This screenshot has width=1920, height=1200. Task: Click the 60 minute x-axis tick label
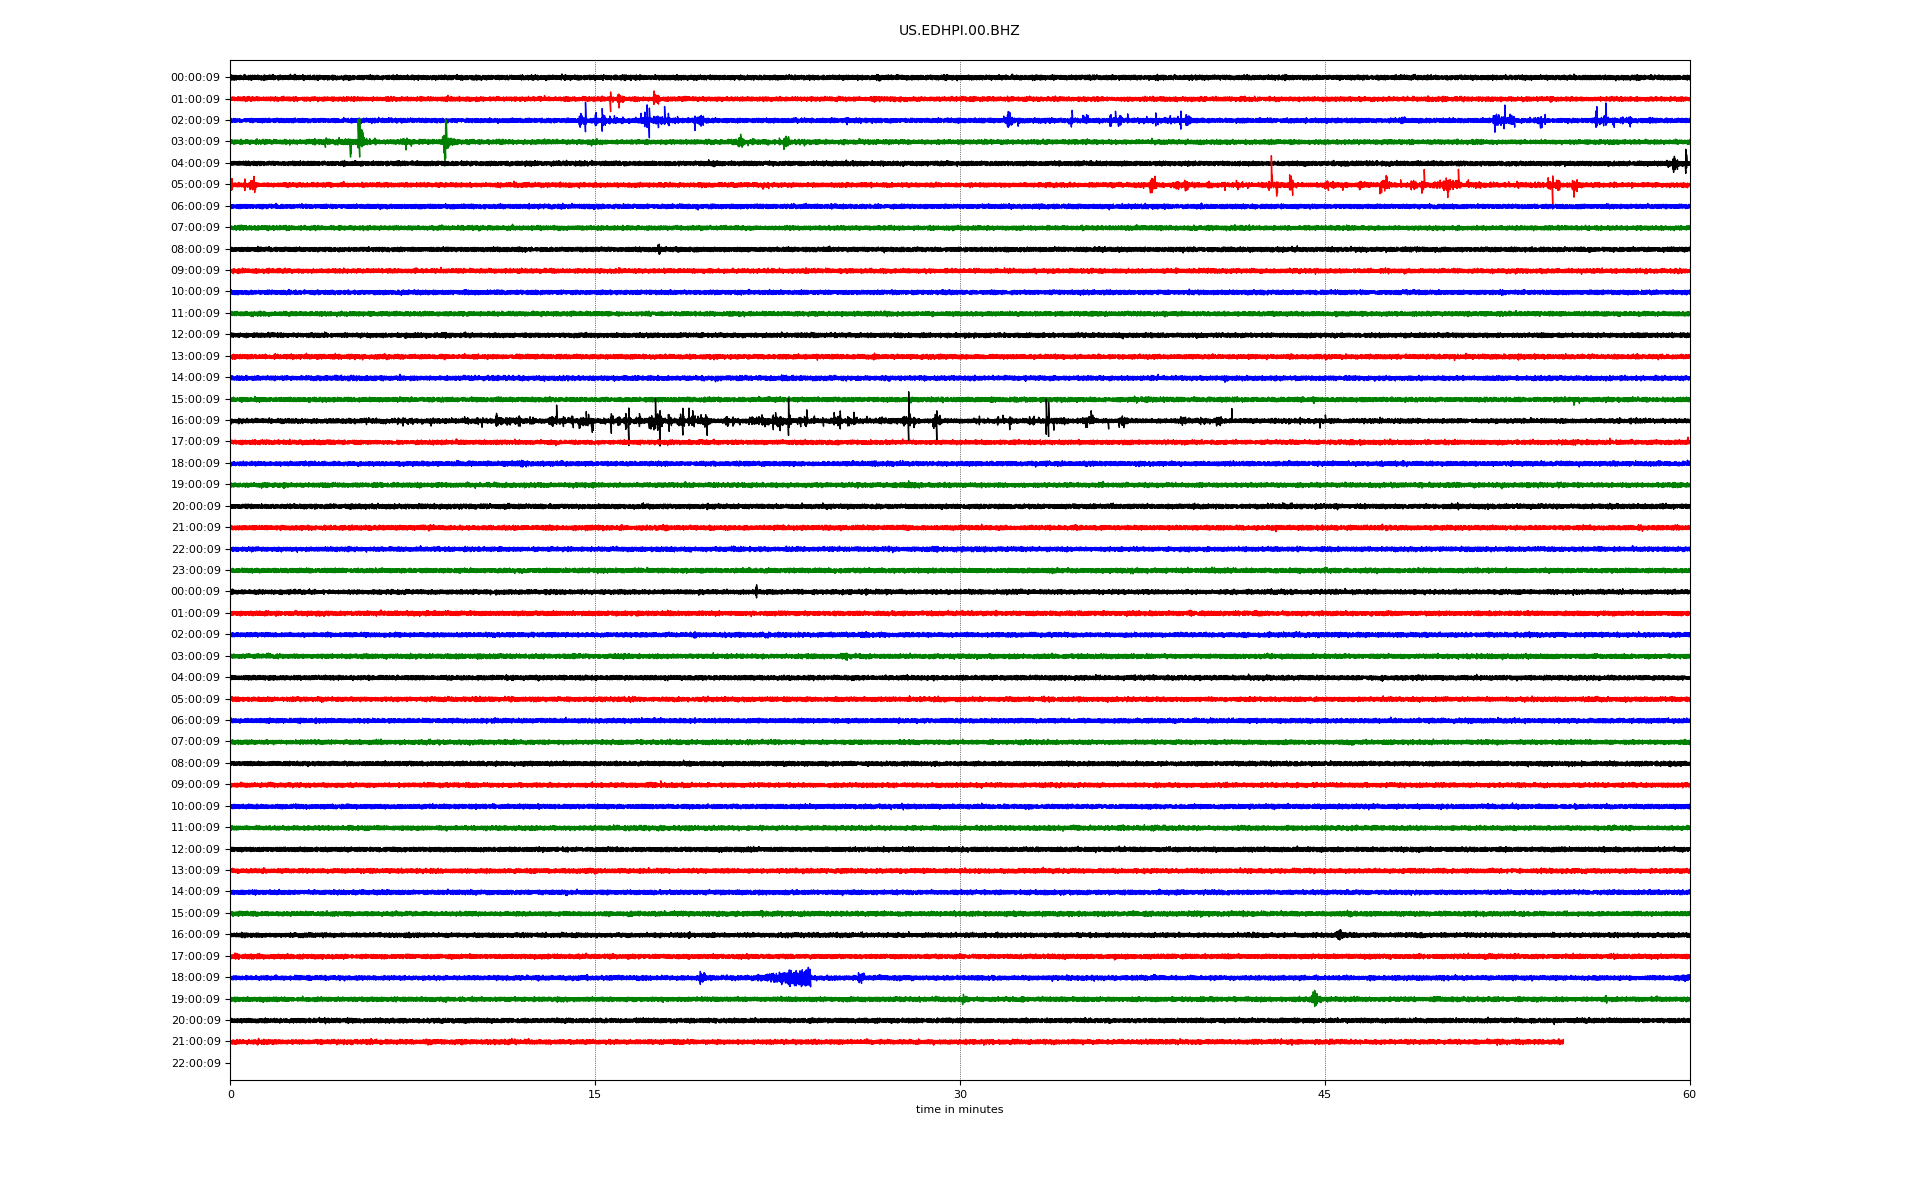tap(1688, 1094)
